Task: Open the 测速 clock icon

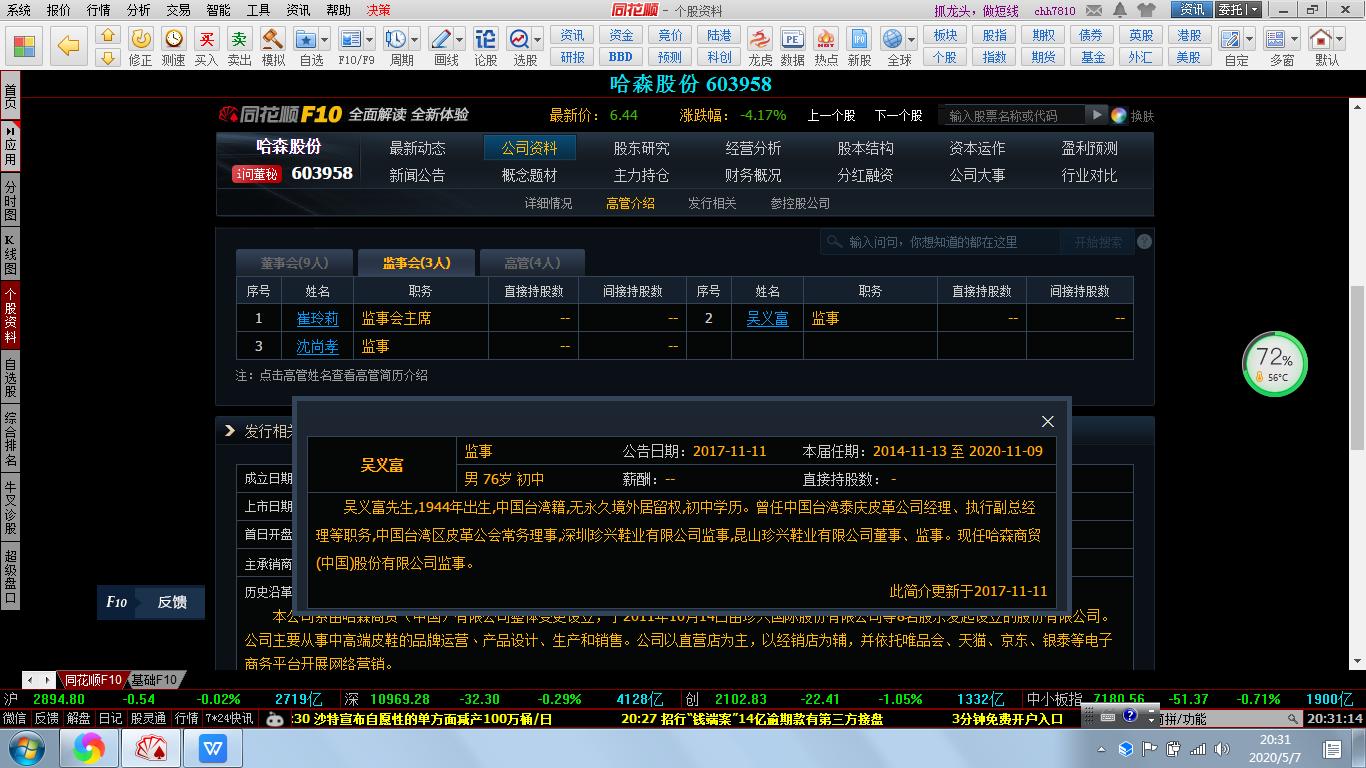Action: [x=174, y=39]
